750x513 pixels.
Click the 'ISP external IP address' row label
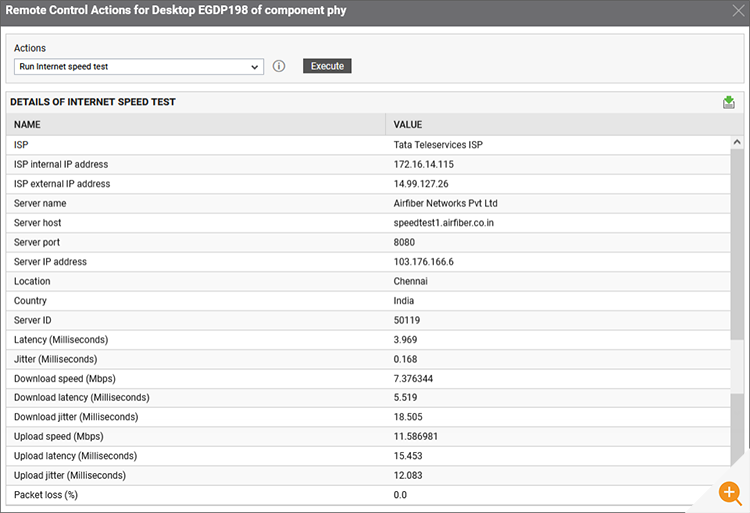click(62, 184)
